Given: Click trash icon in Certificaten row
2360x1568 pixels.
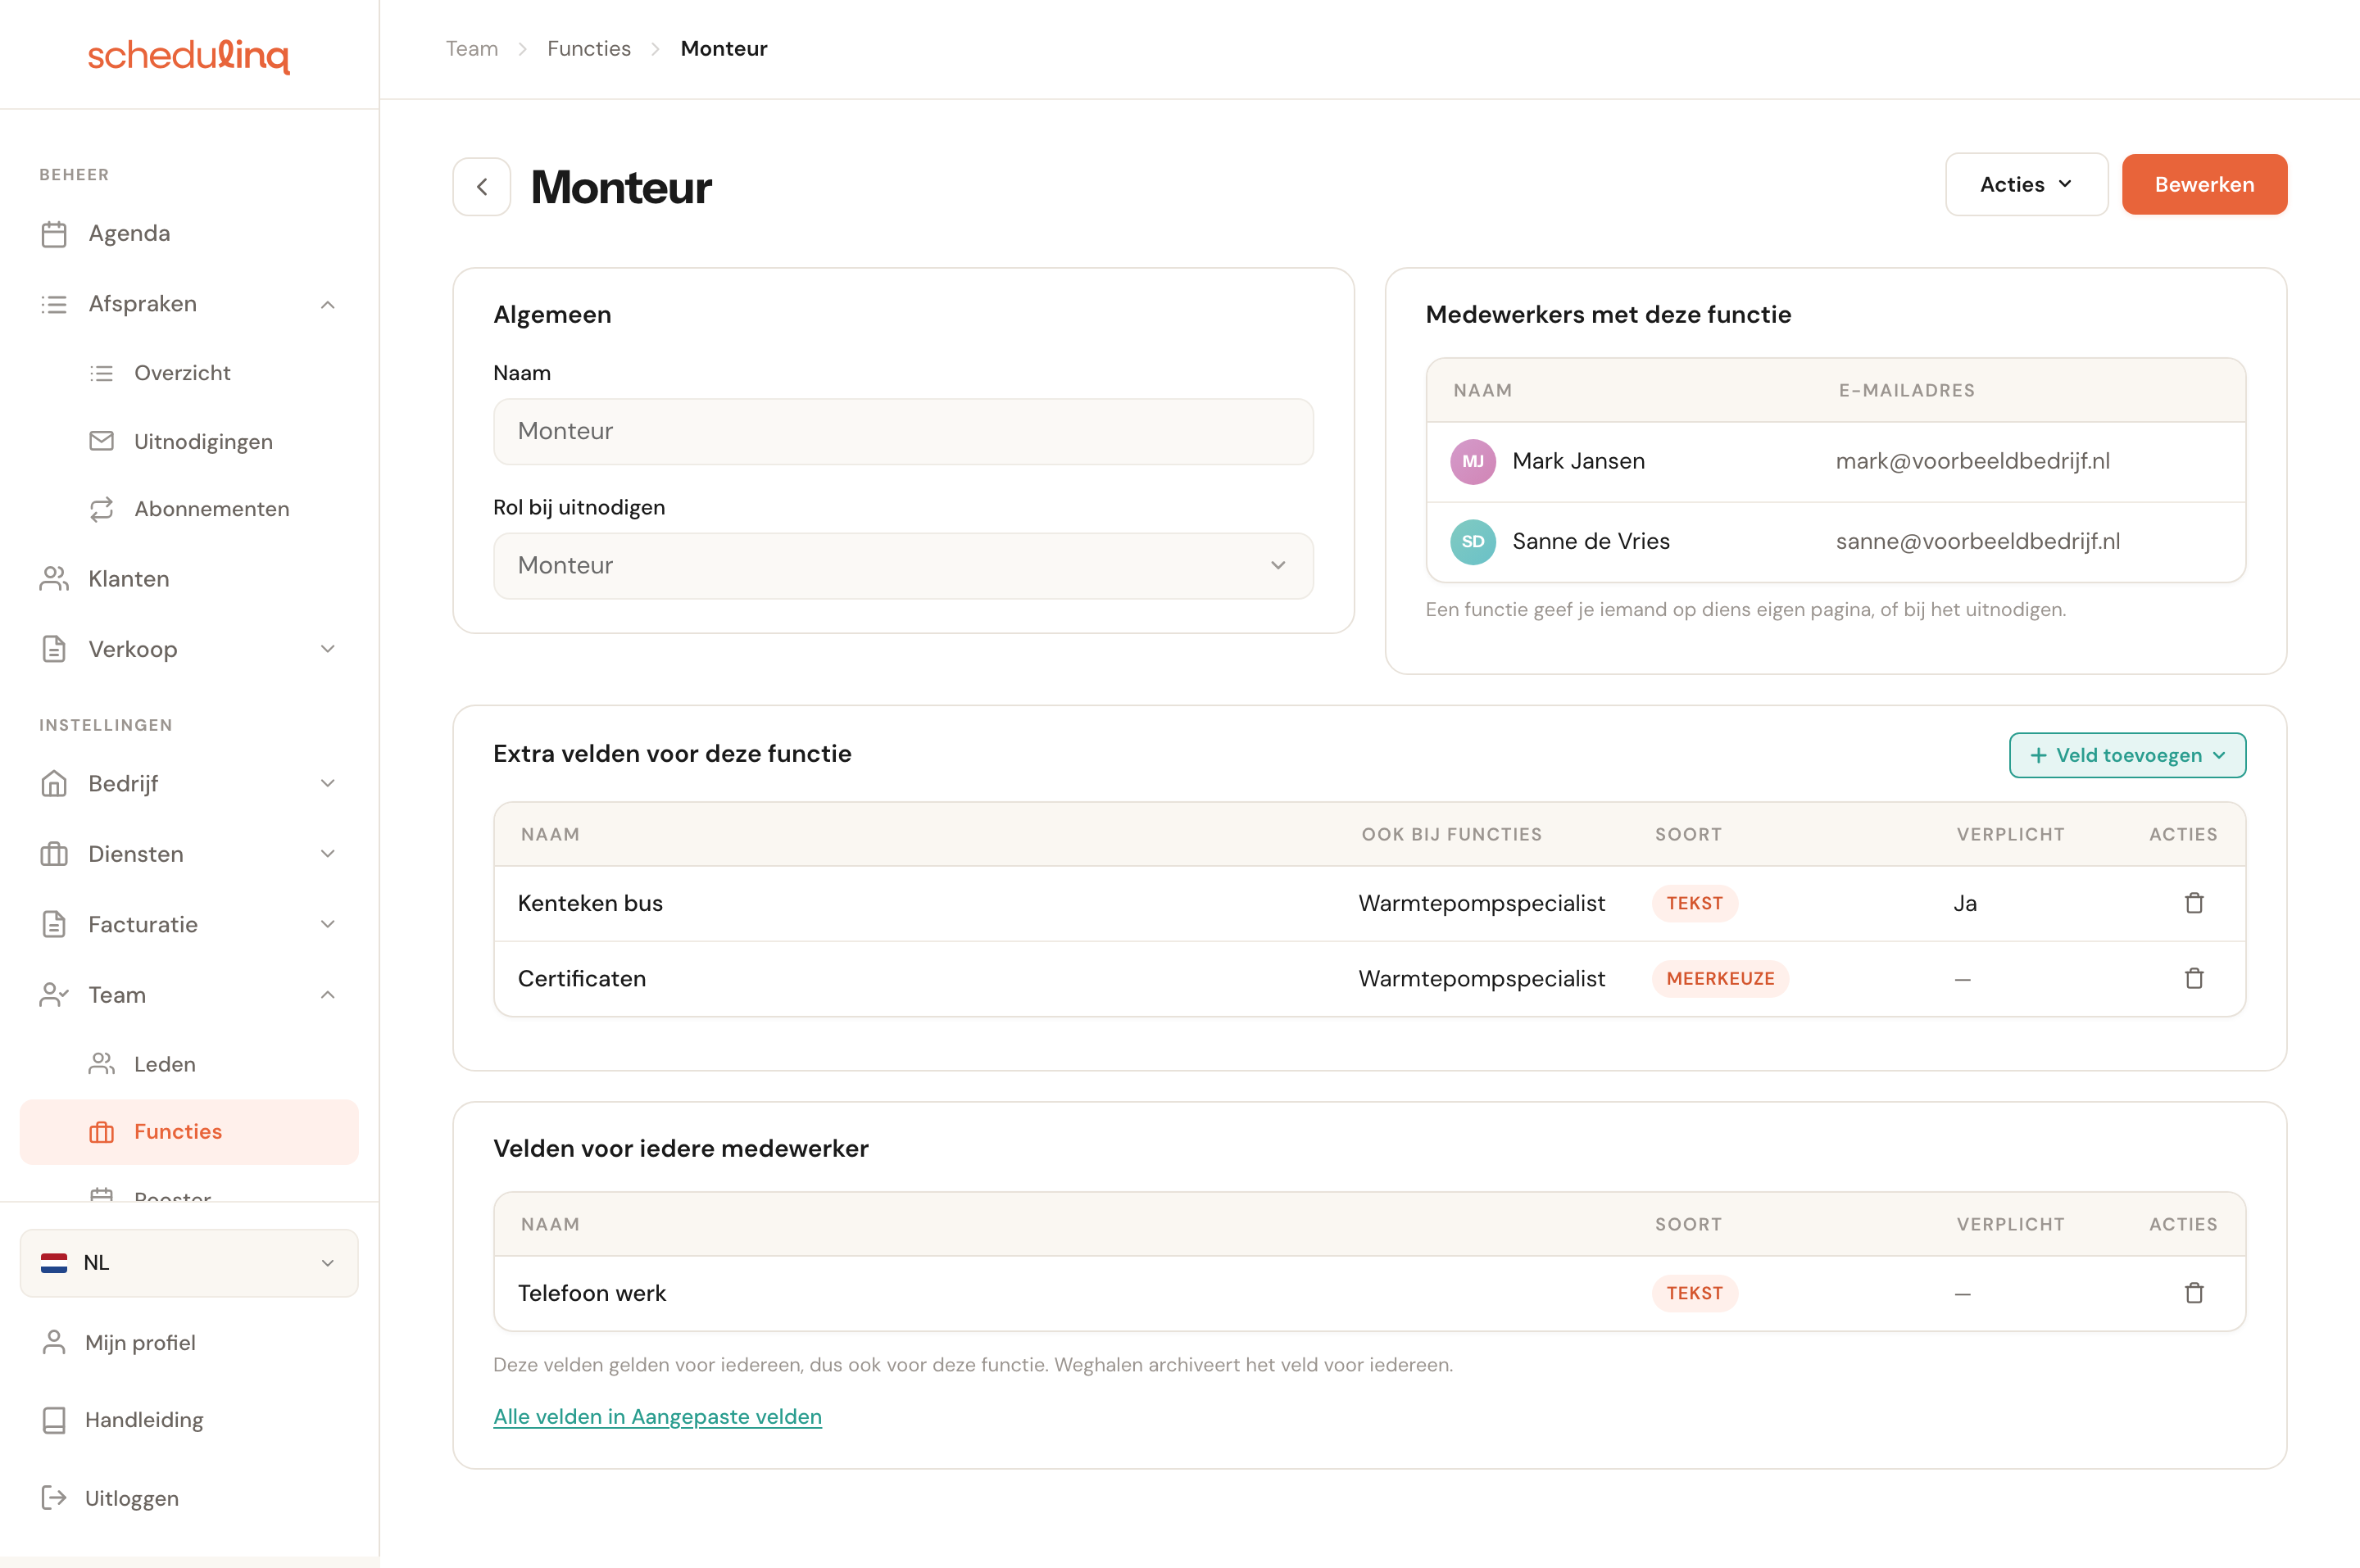Looking at the screenshot, I should pos(2194,979).
